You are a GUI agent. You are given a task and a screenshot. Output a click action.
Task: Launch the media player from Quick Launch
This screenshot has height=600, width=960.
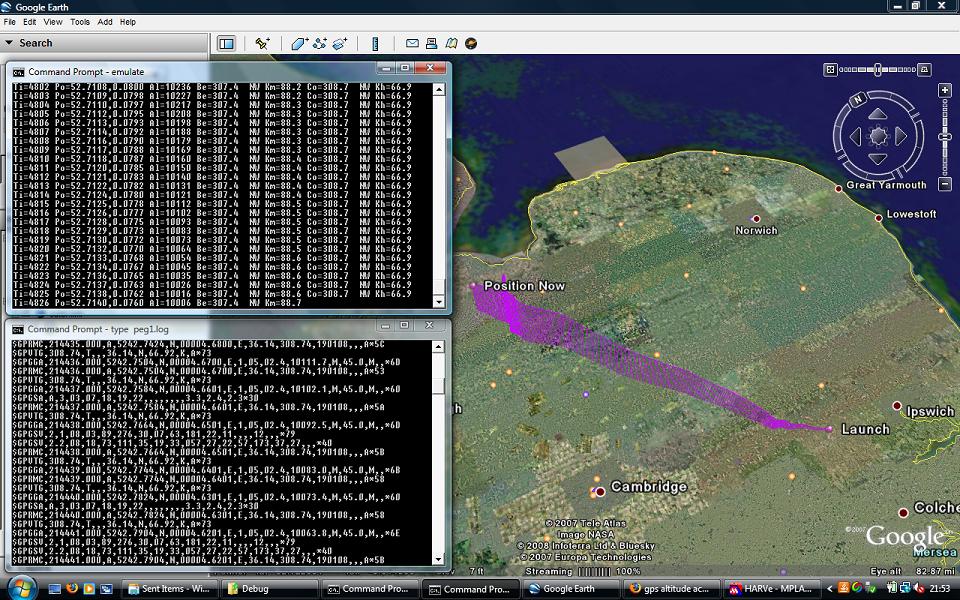point(89,589)
